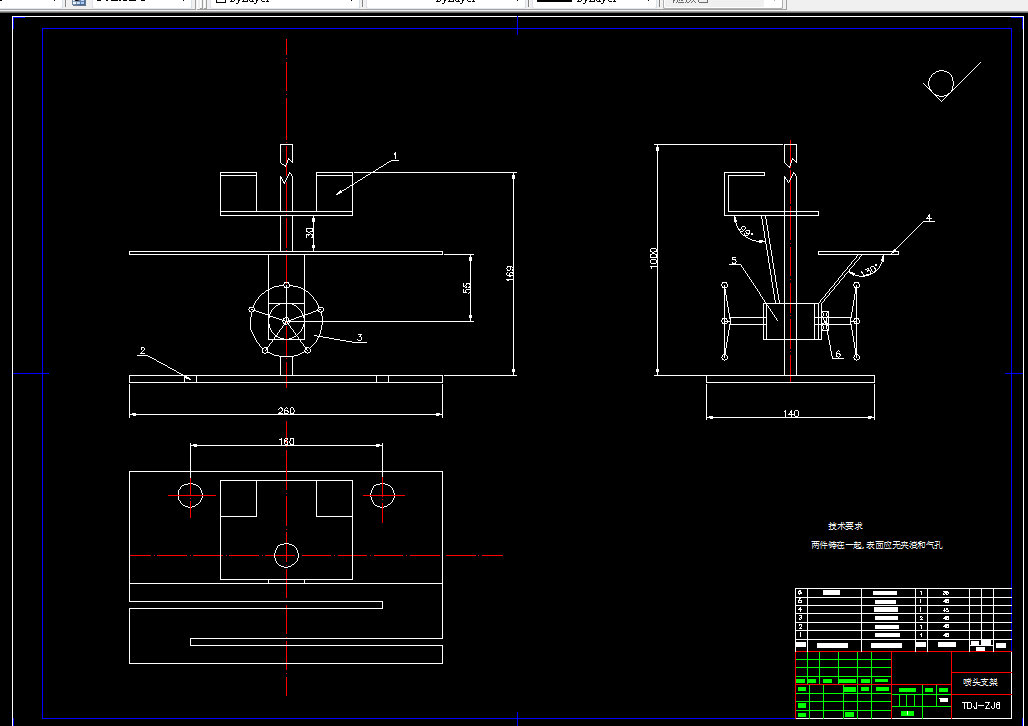
Task: Select the surface roughness symbol at top right
Action: (952, 82)
